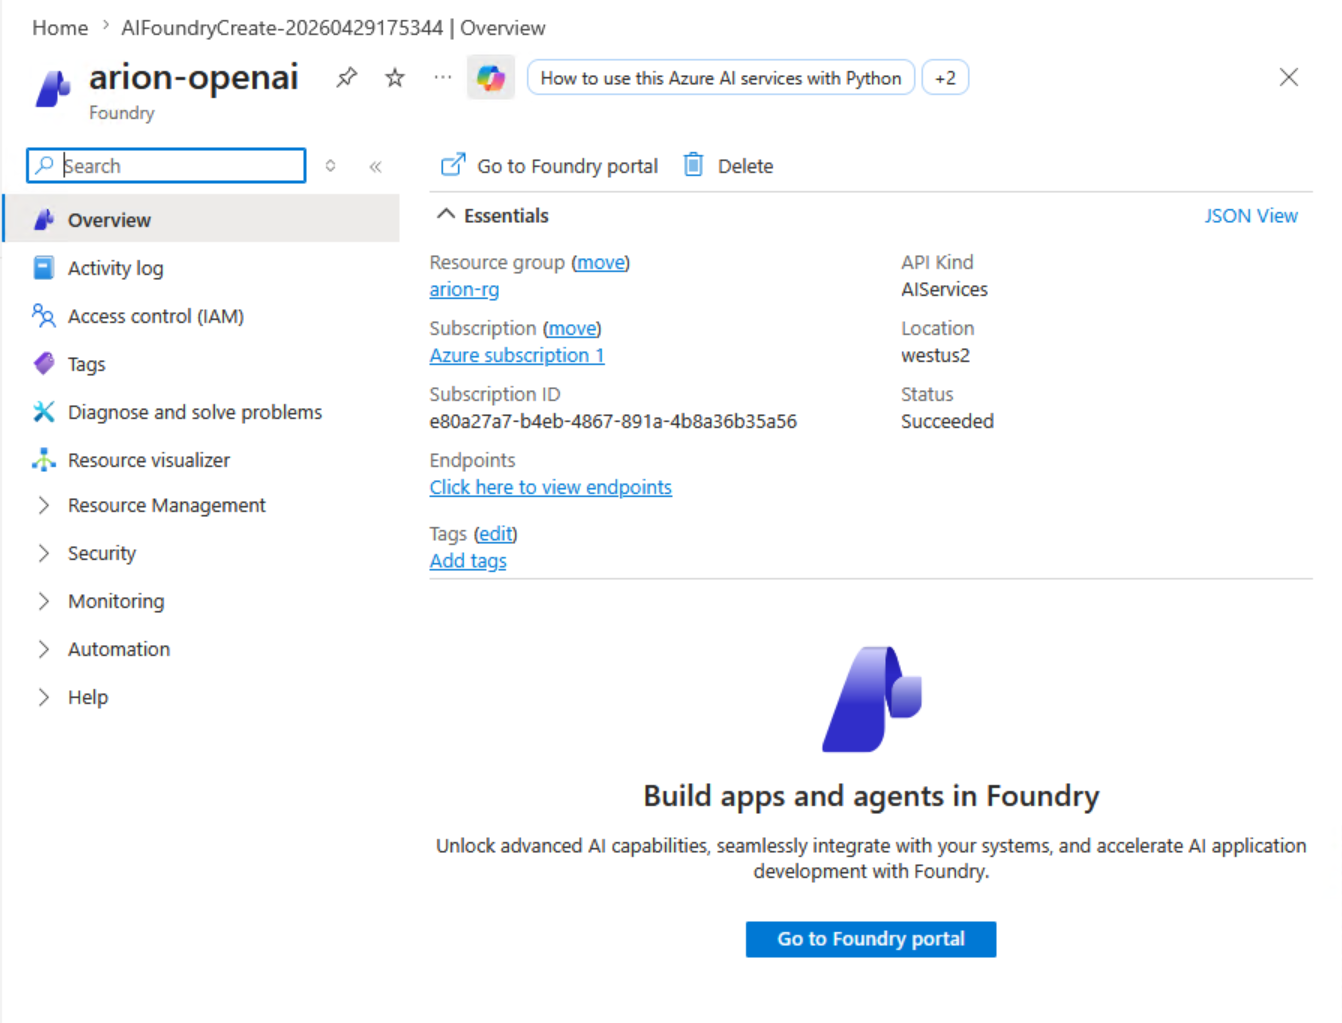Open the Copilot icon button
Image resolution: width=1342 pixels, height=1023 pixels.
(491, 77)
